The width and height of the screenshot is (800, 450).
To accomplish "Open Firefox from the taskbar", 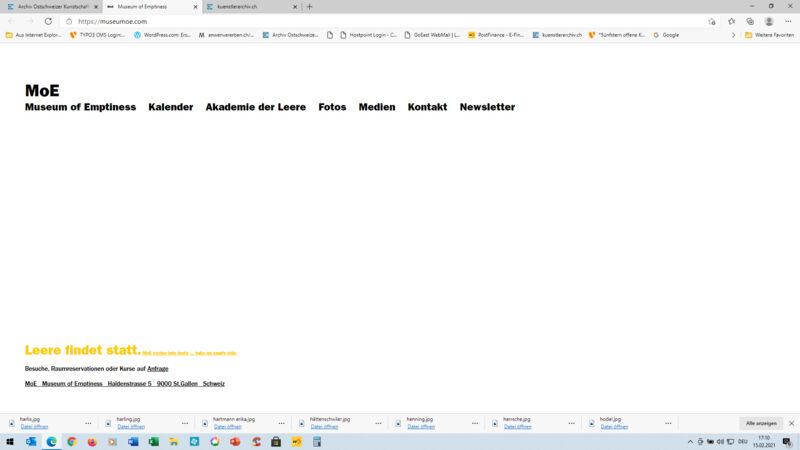I will pyautogui.click(x=92, y=442).
